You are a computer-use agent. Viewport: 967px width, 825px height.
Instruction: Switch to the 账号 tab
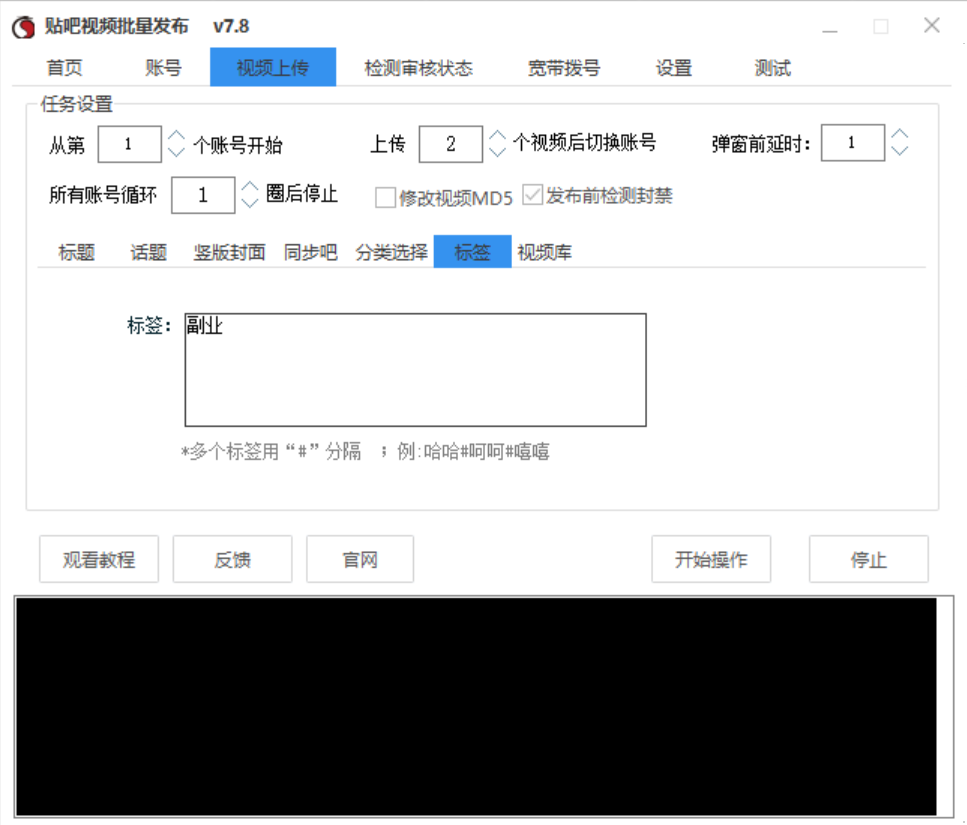point(163,68)
